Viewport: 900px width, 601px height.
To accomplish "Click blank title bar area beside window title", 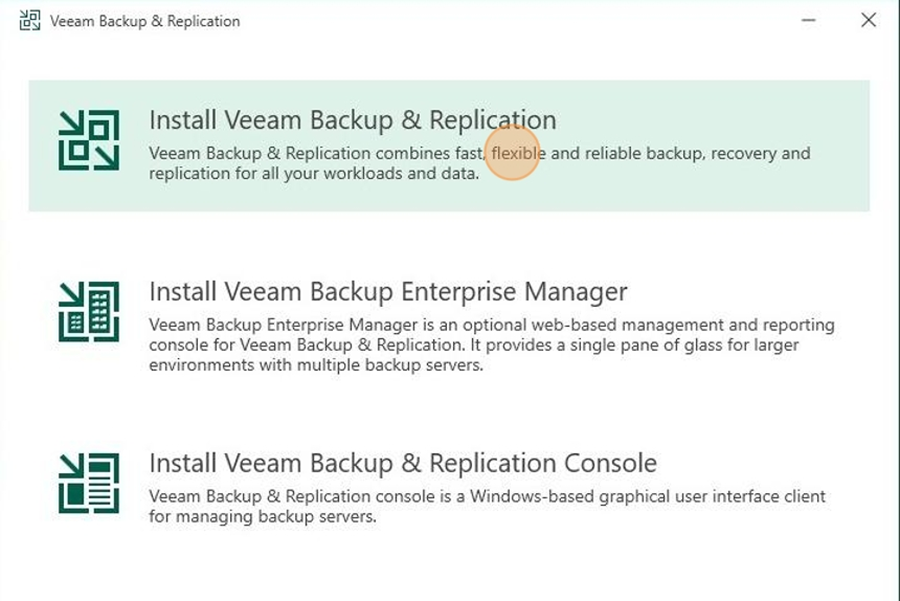I will click(x=517, y=21).
